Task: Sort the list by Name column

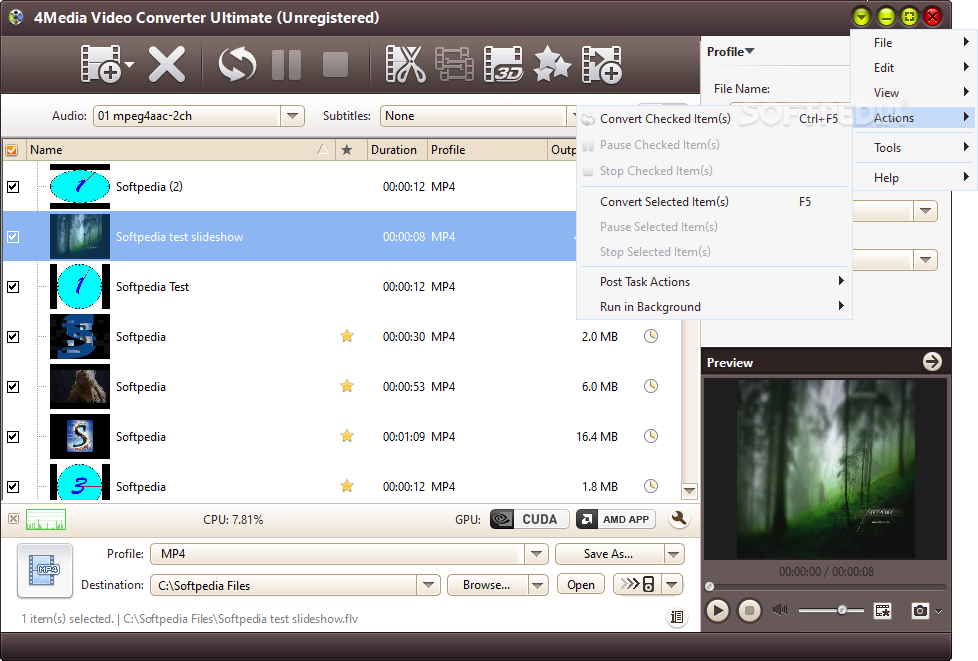Action: (x=179, y=150)
